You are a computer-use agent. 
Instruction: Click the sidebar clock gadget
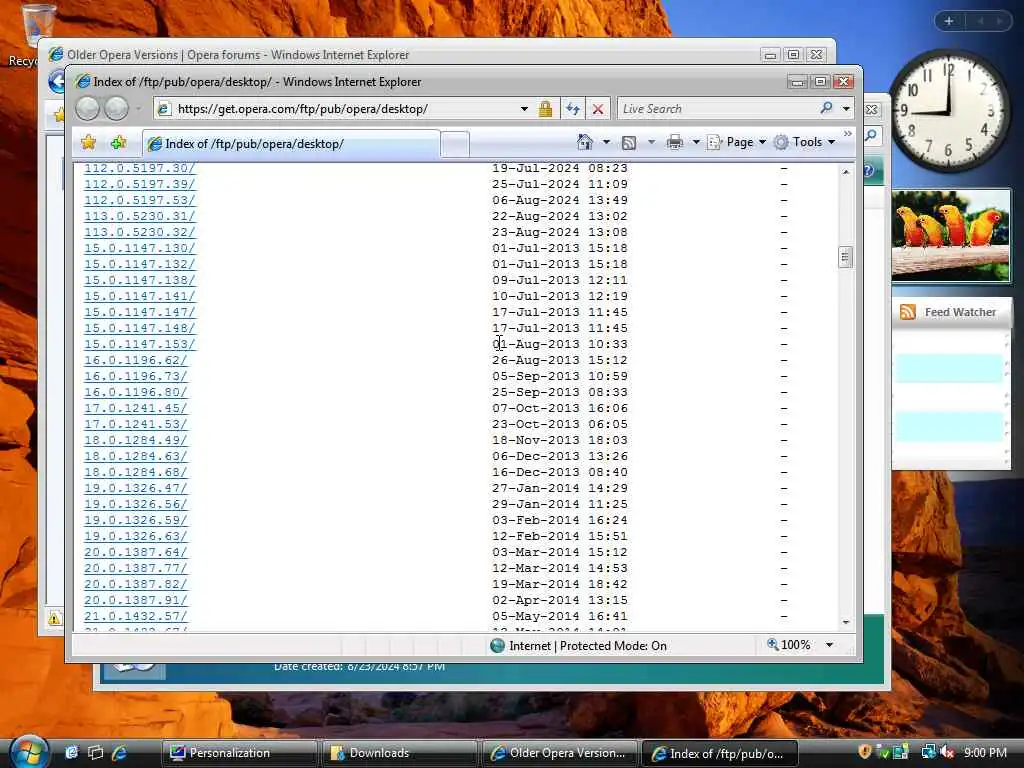pyautogui.click(x=949, y=112)
